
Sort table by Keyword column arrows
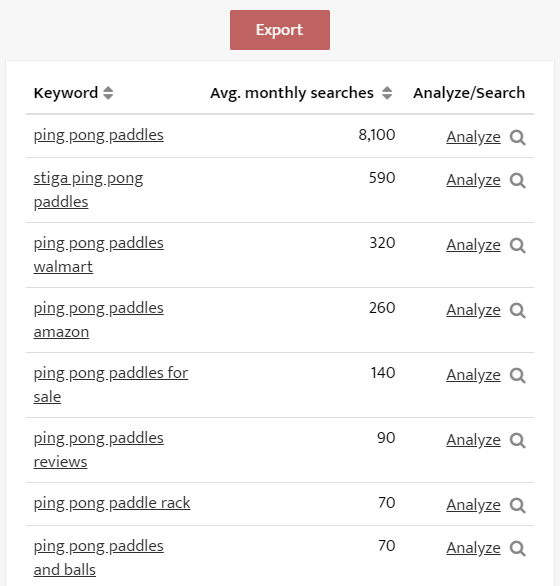108,93
